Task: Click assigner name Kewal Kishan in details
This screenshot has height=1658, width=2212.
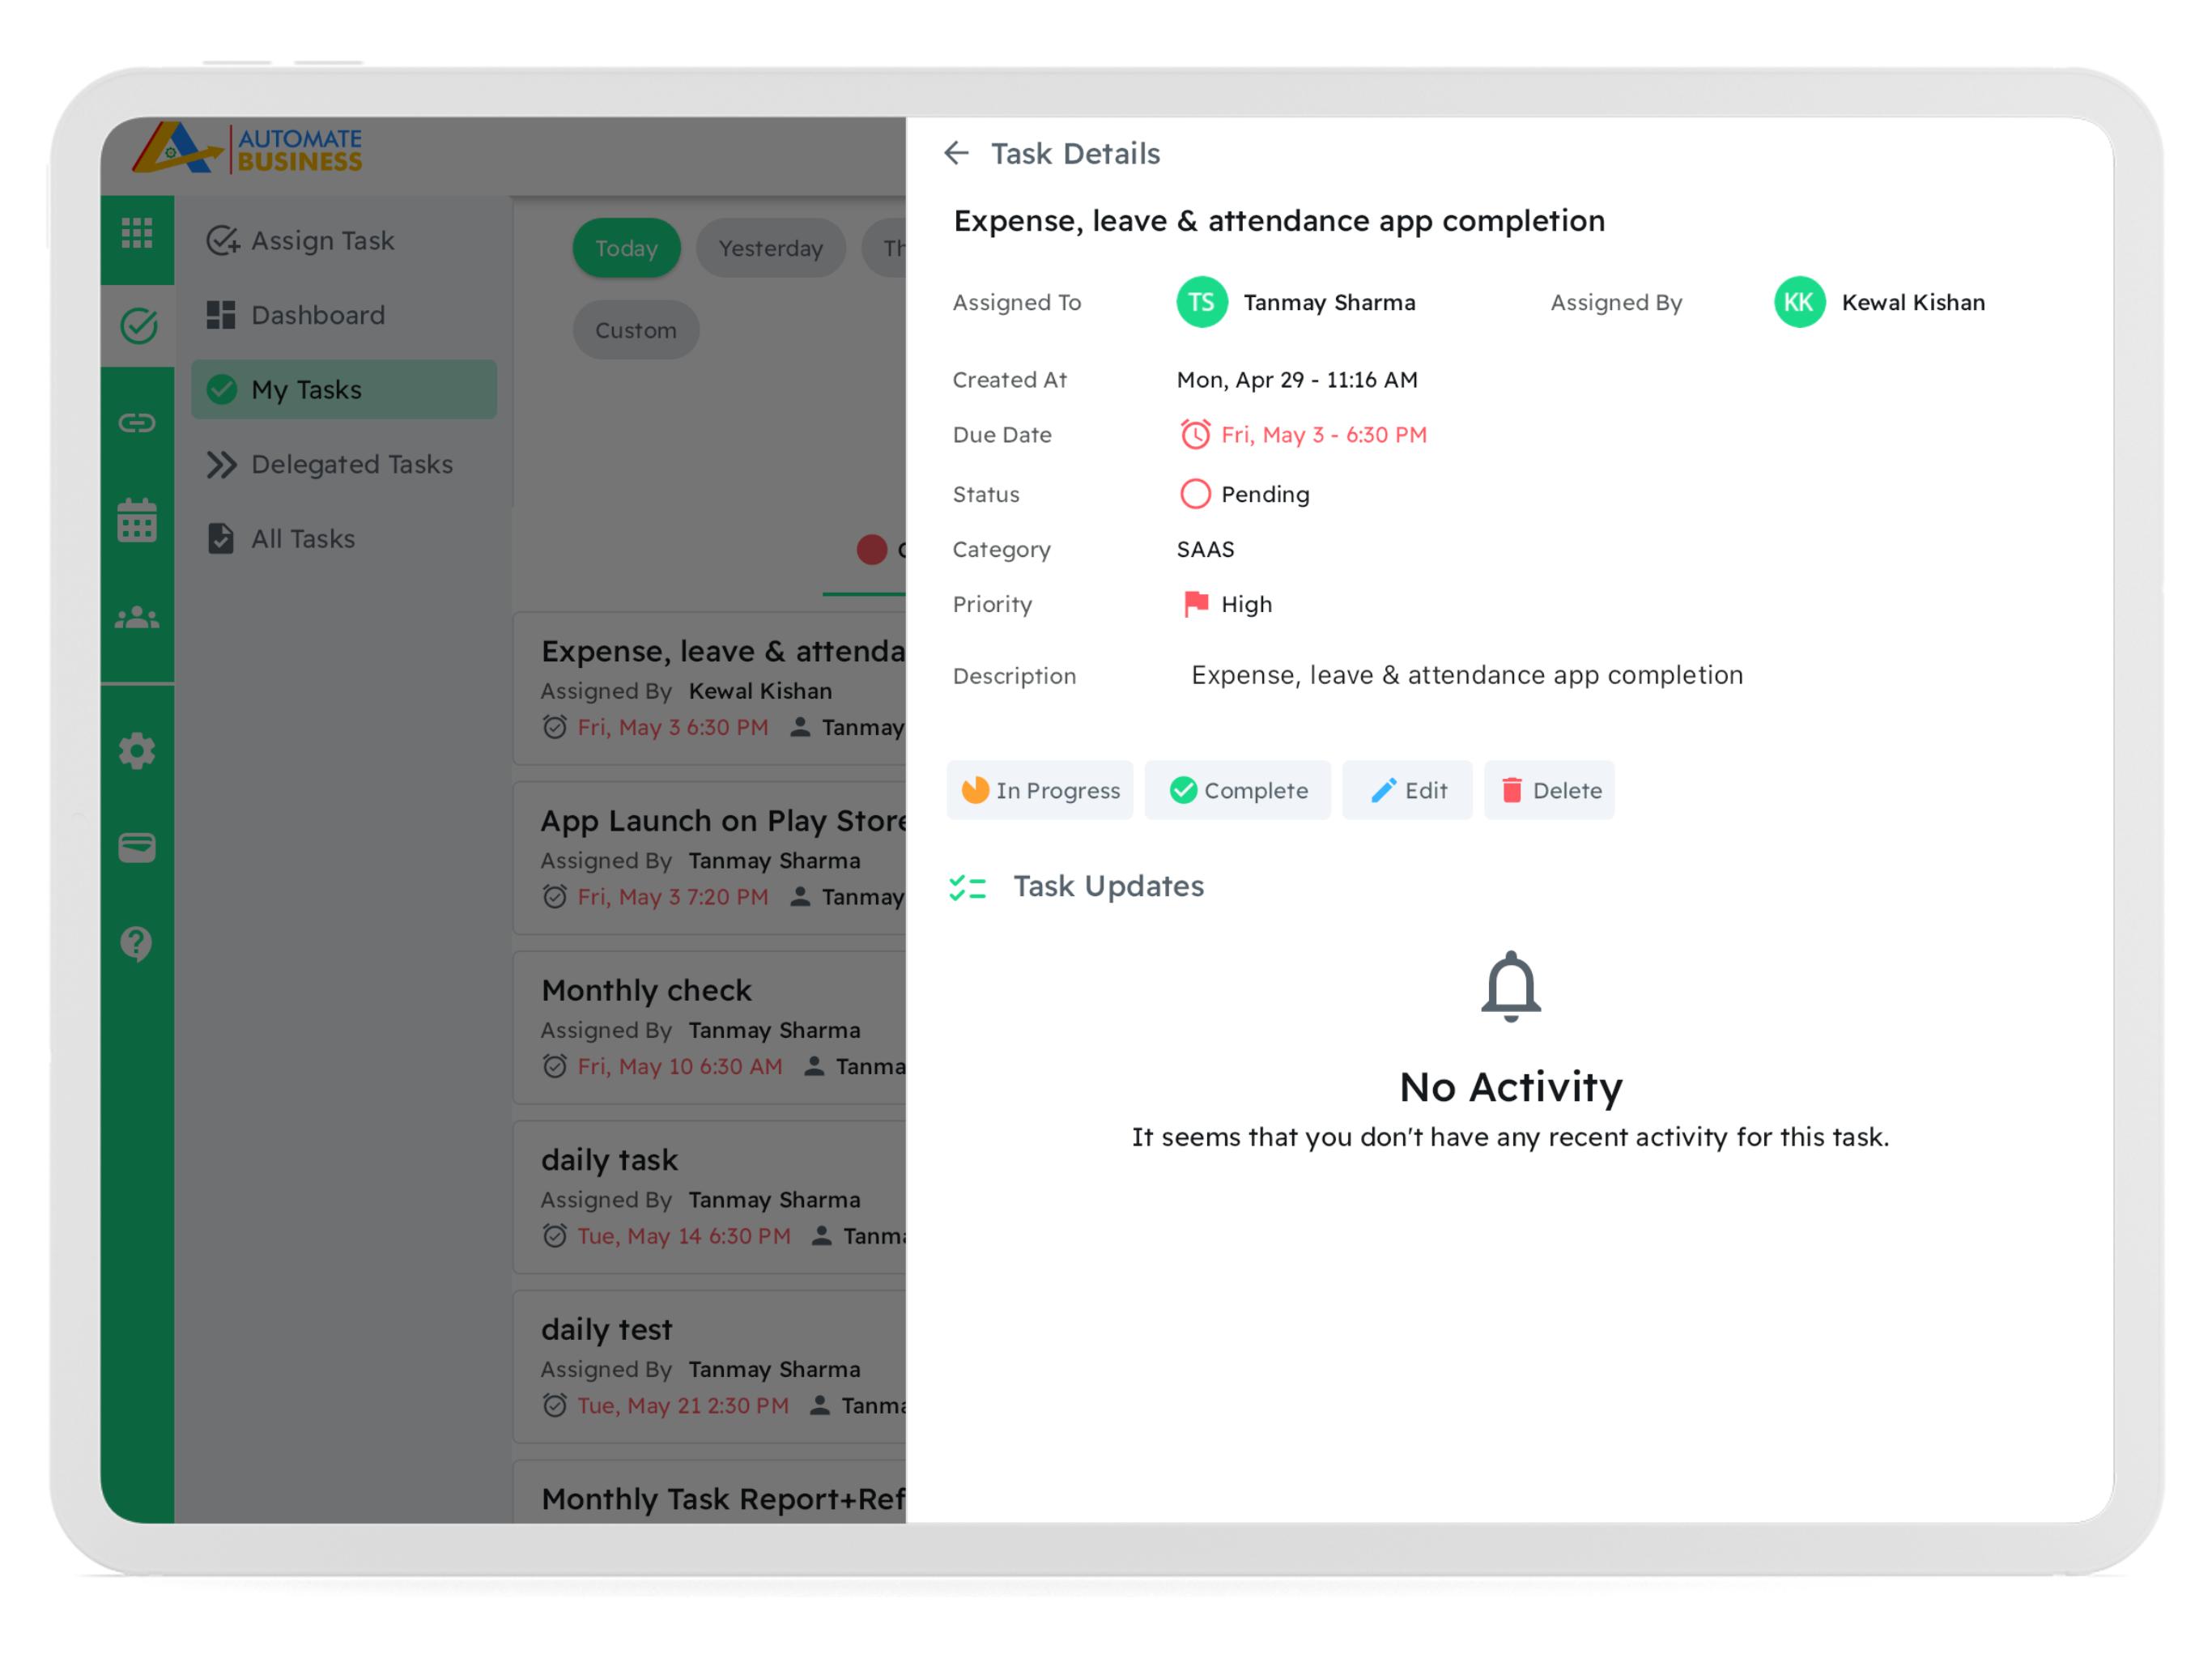Action: (1913, 302)
